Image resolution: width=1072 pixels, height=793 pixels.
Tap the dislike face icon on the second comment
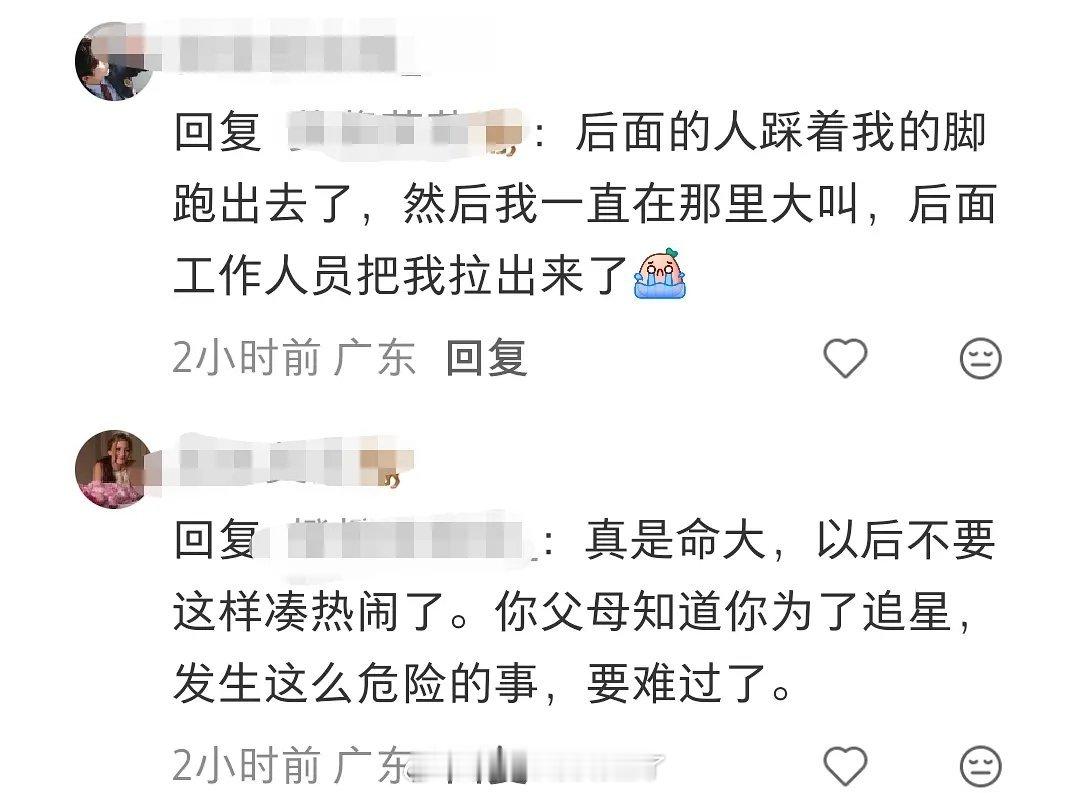tap(980, 765)
